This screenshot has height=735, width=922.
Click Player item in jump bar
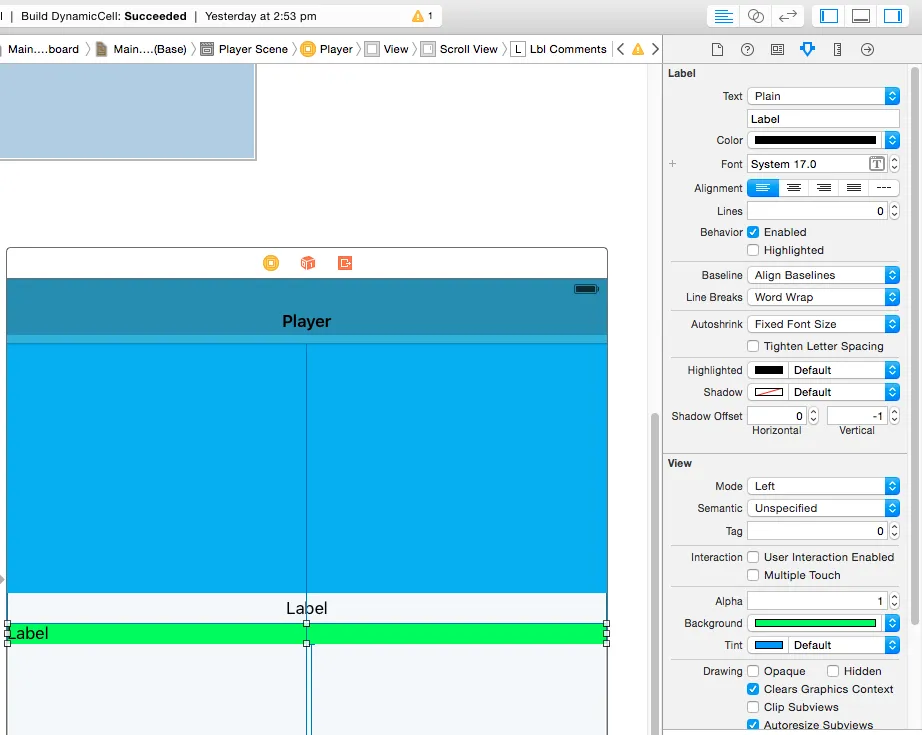point(328,49)
